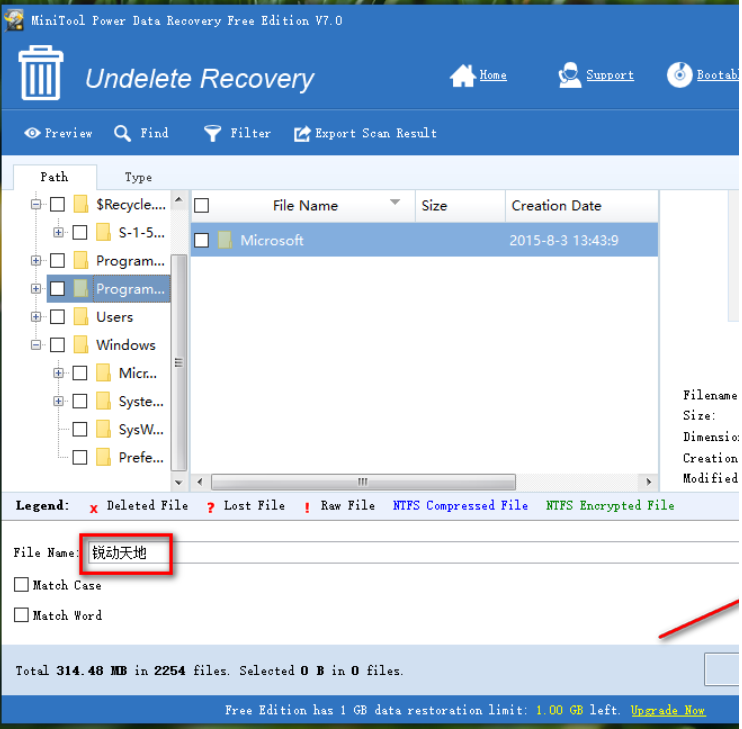This screenshot has width=742, height=729.
Task: Click the file list scroll right arrow
Action: 648,482
